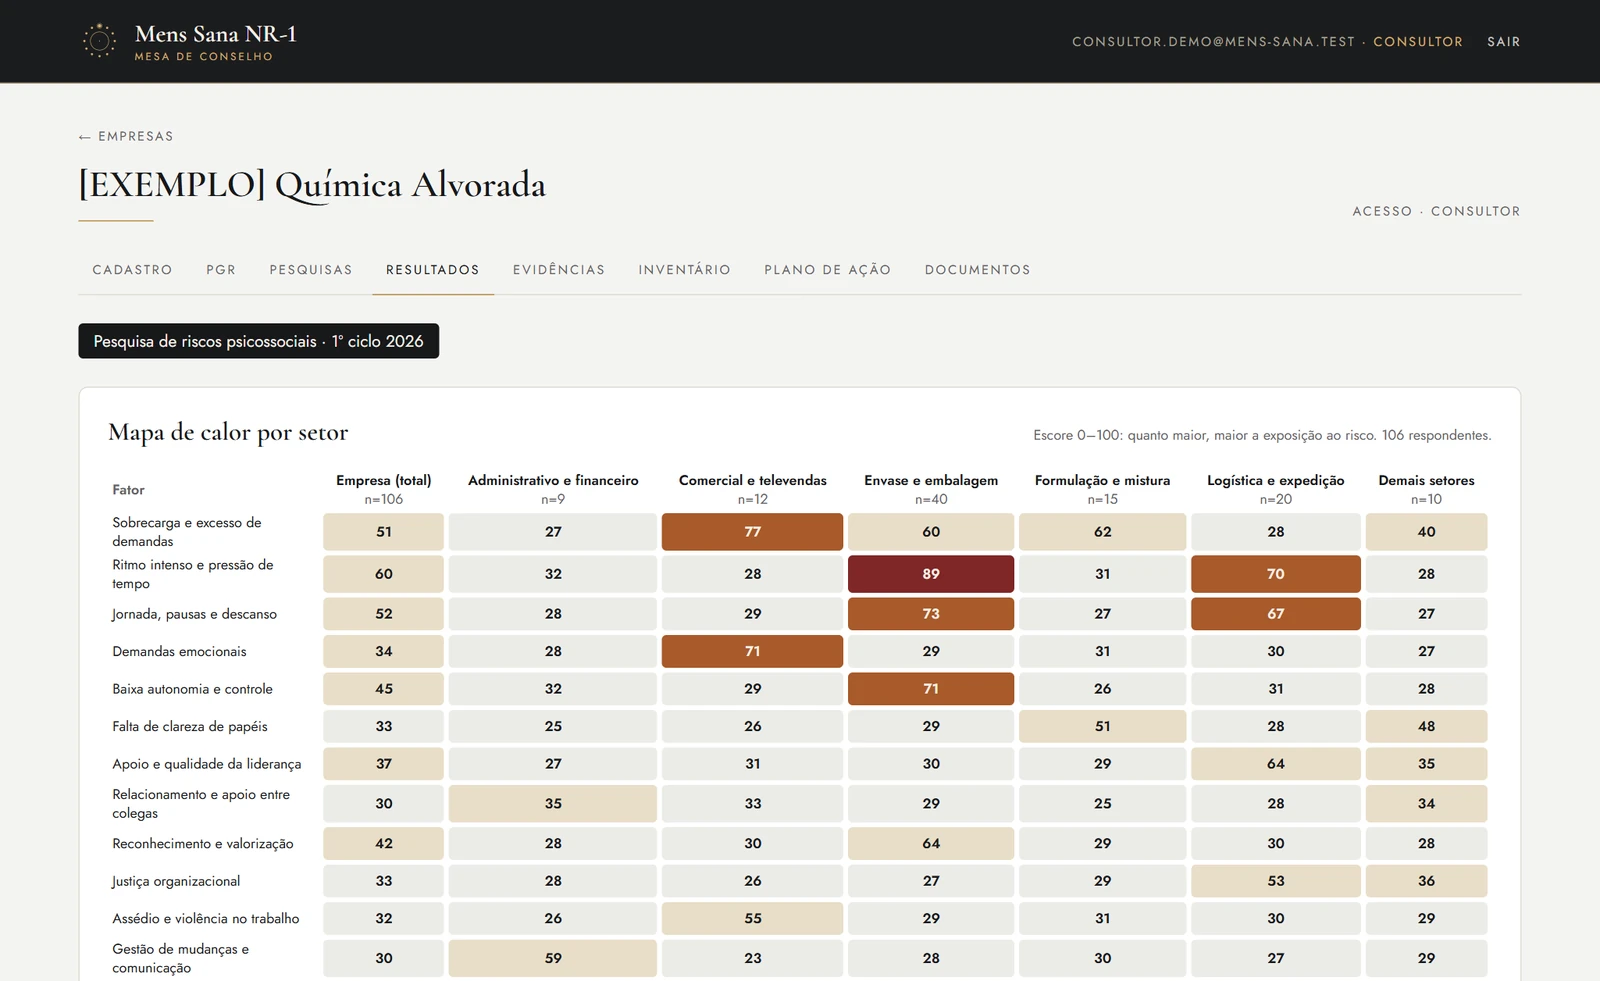Open the Plano de Ação tab
Image resolution: width=1600 pixels, height=981 pixels.
pyautogui.click(x=828, y=270)
